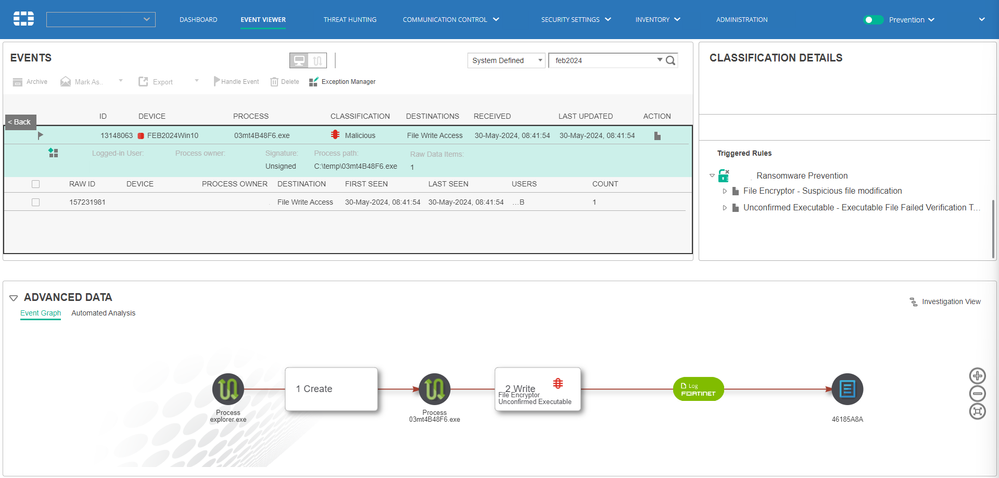Open the Mark As dropdown arrow
The height and width of the screenshot is (478, 999).
pos(121,81)
